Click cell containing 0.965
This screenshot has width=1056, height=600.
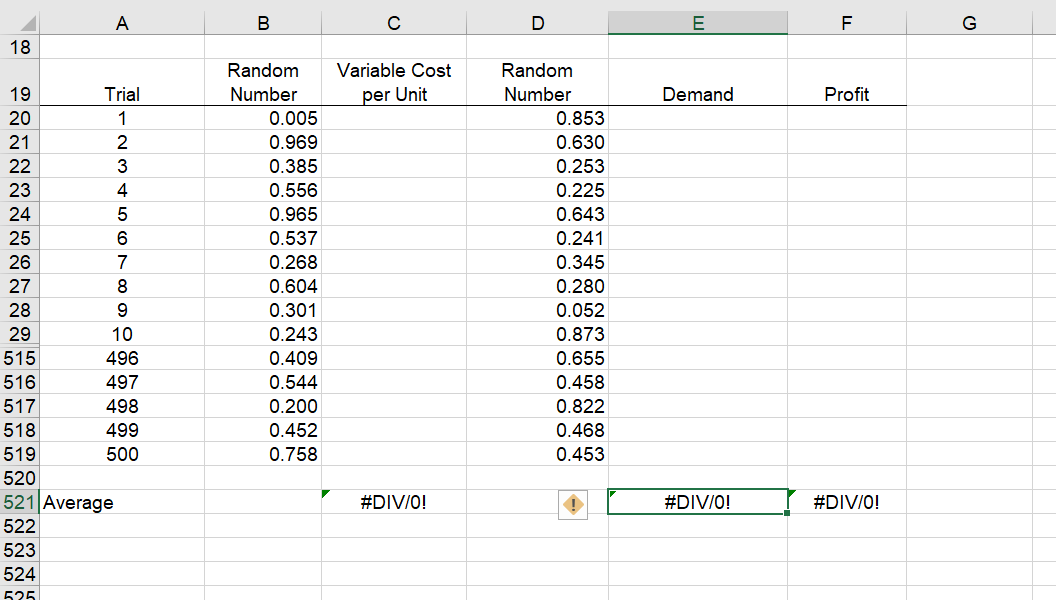(x=263, y=214)
